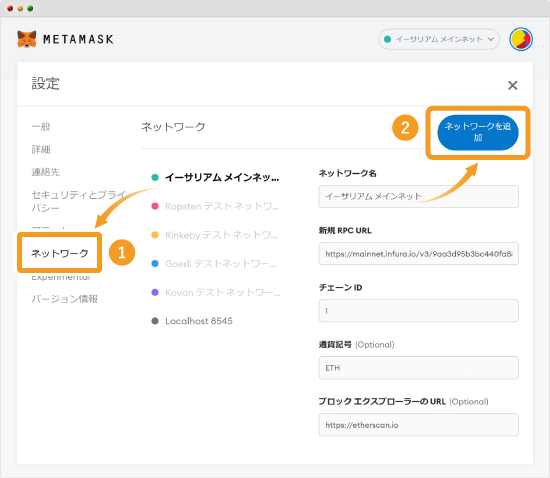Click the green window maximize dot
550x478 pixels.
30,8
